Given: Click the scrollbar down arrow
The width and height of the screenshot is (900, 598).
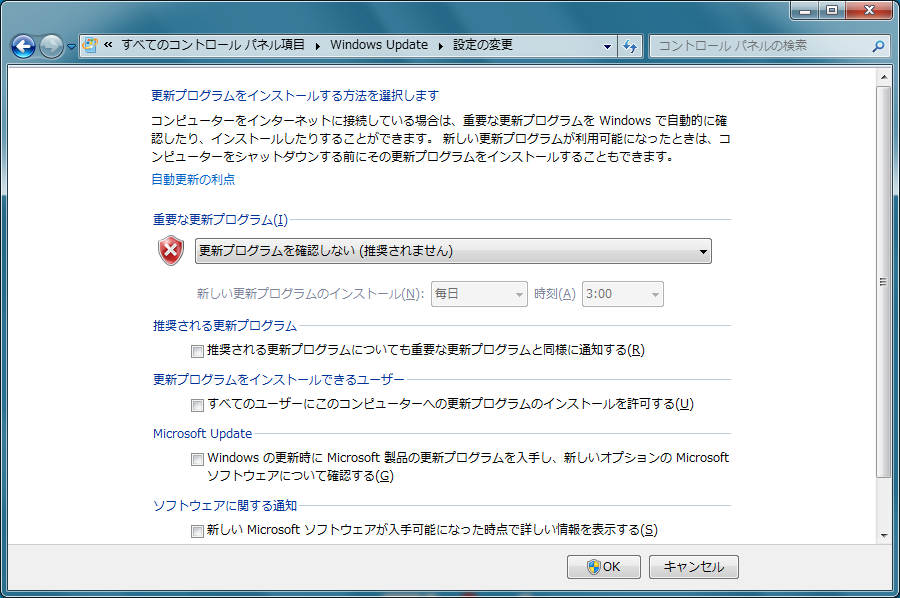Looking at the screenshot, I should [884, 535].
